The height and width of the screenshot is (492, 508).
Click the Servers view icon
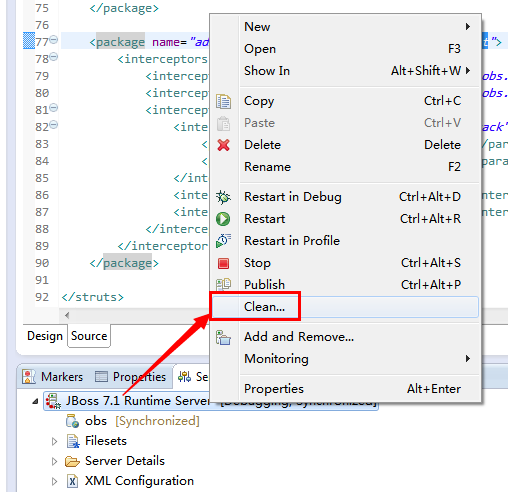184,377
